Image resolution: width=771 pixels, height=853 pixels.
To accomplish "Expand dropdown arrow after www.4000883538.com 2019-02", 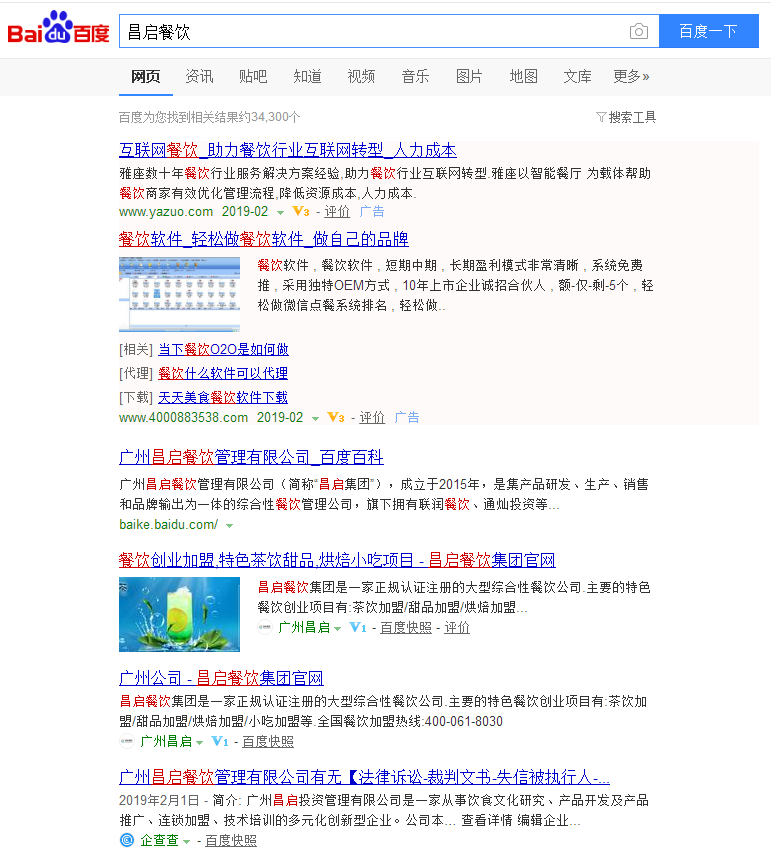I will (315, 419).
